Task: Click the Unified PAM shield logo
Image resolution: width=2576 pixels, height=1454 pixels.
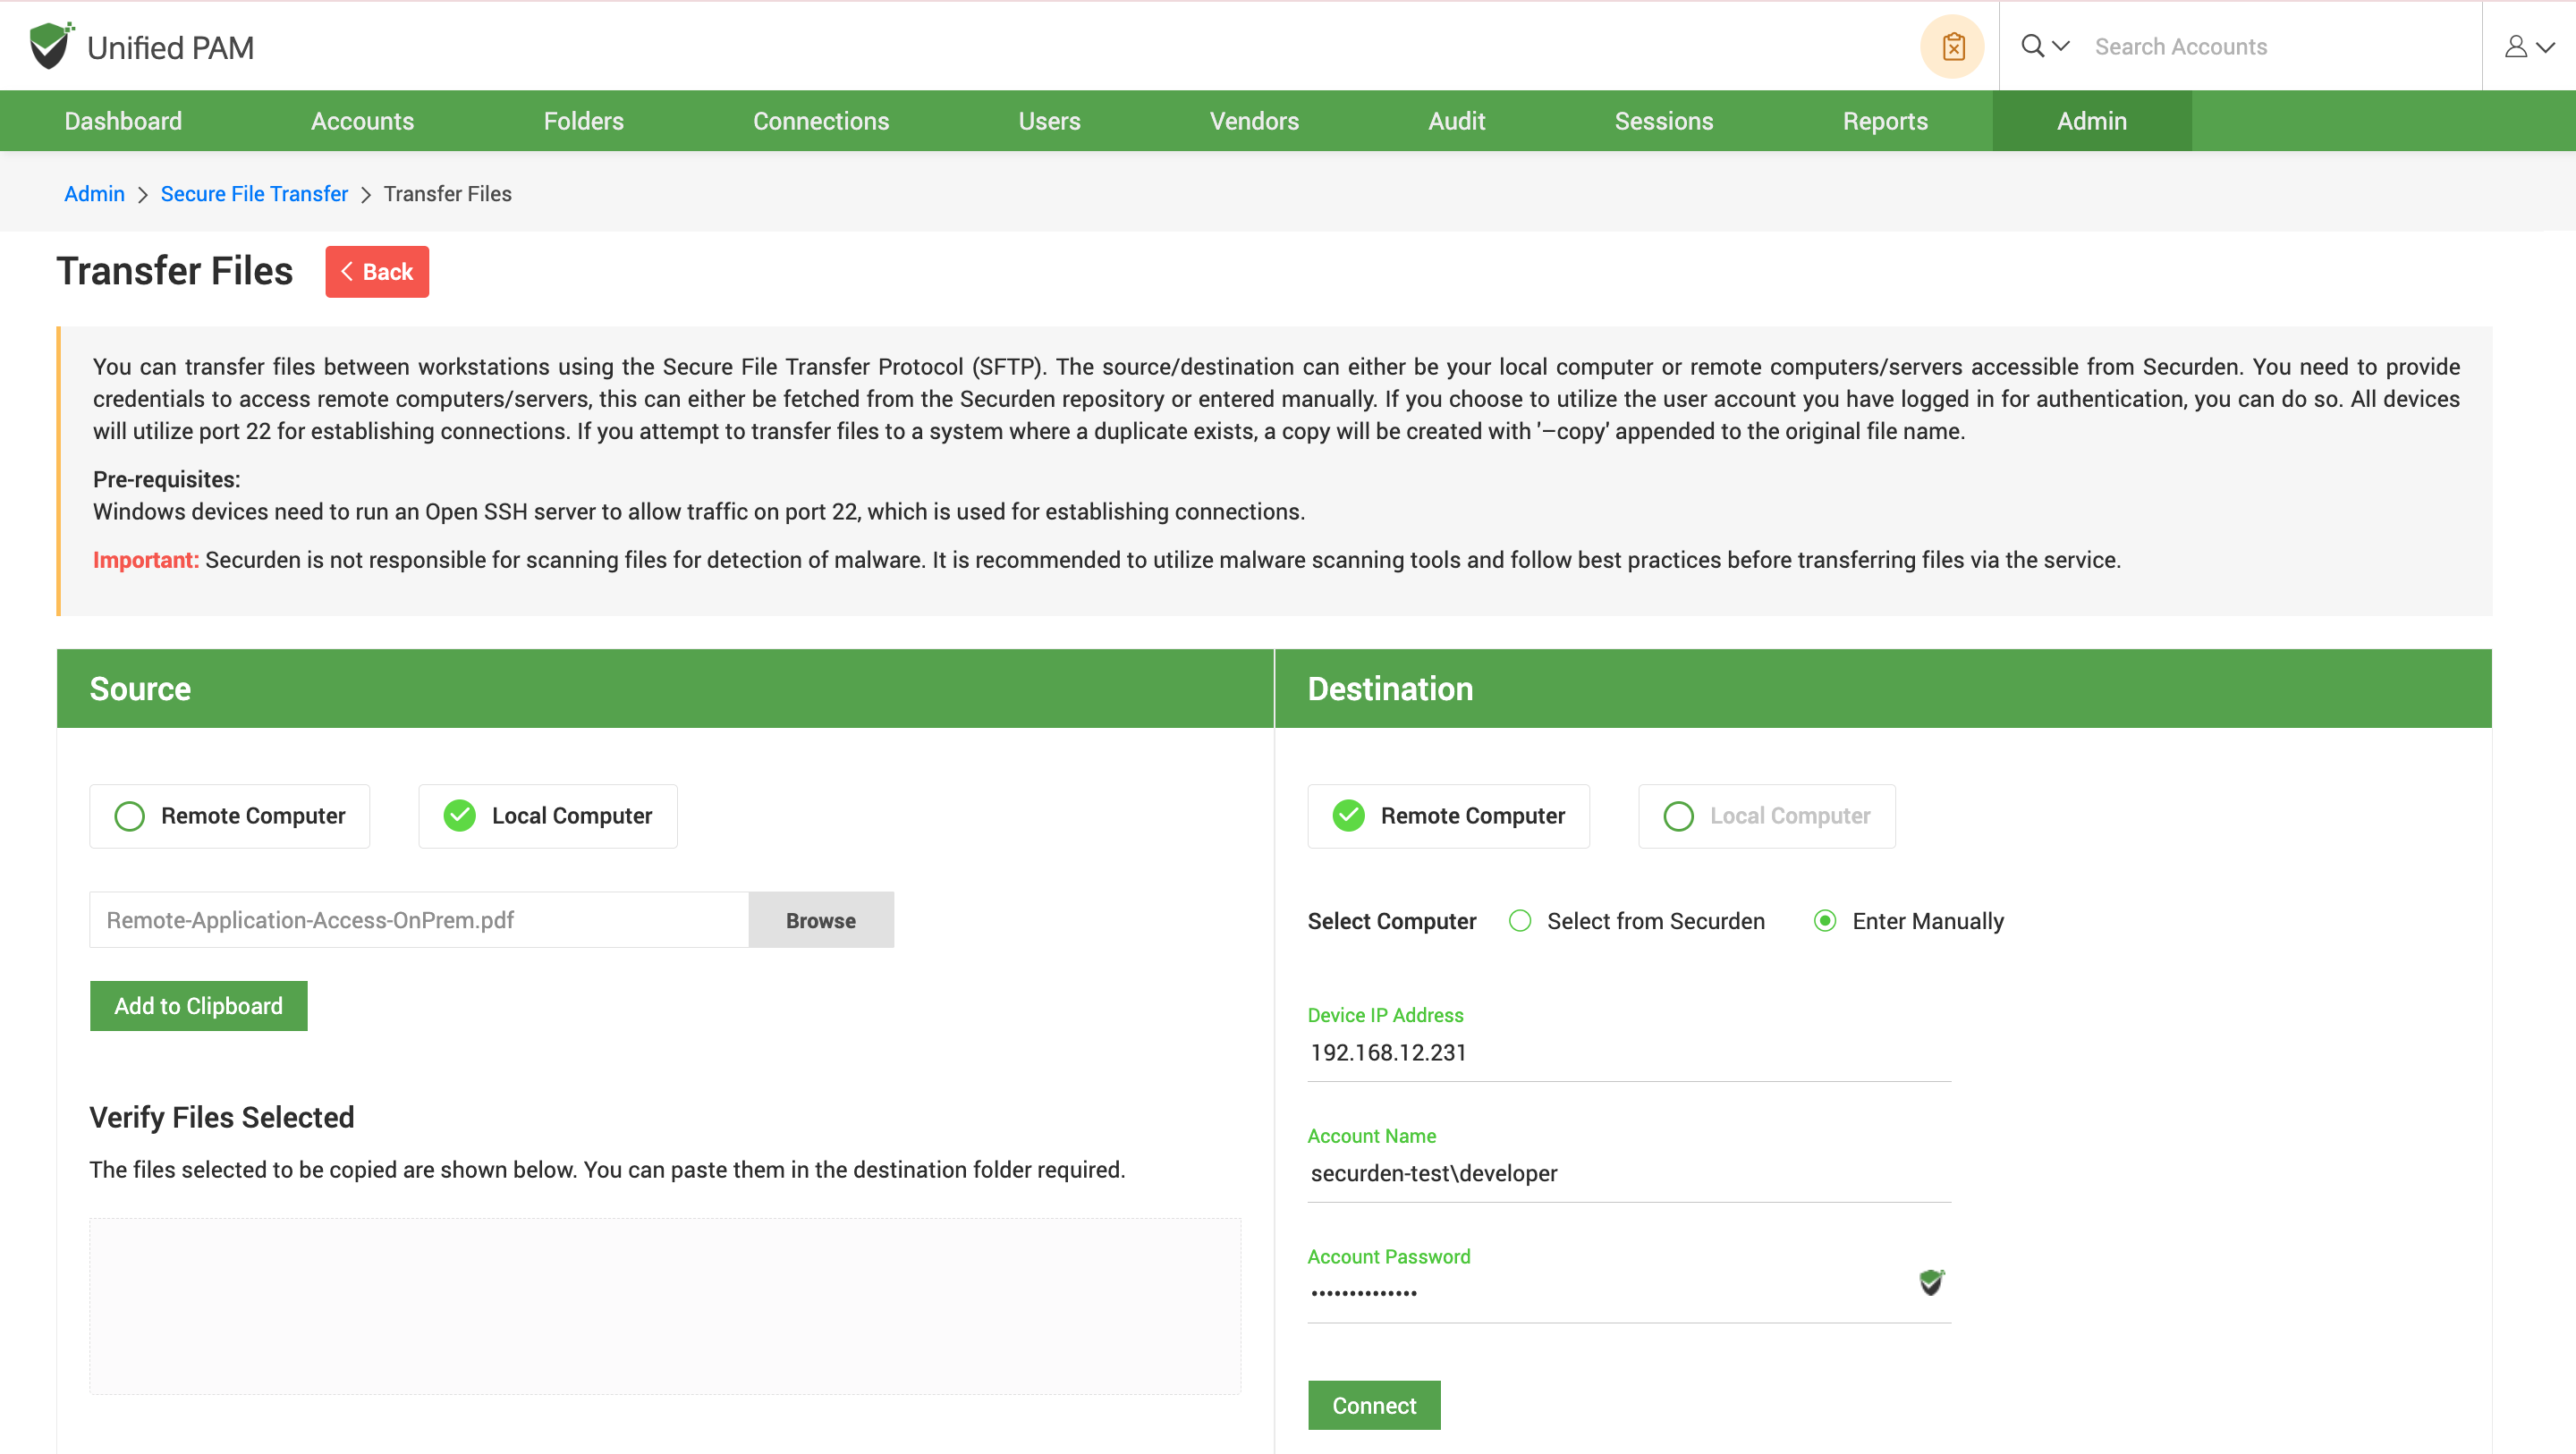Action: pos(50,46)
